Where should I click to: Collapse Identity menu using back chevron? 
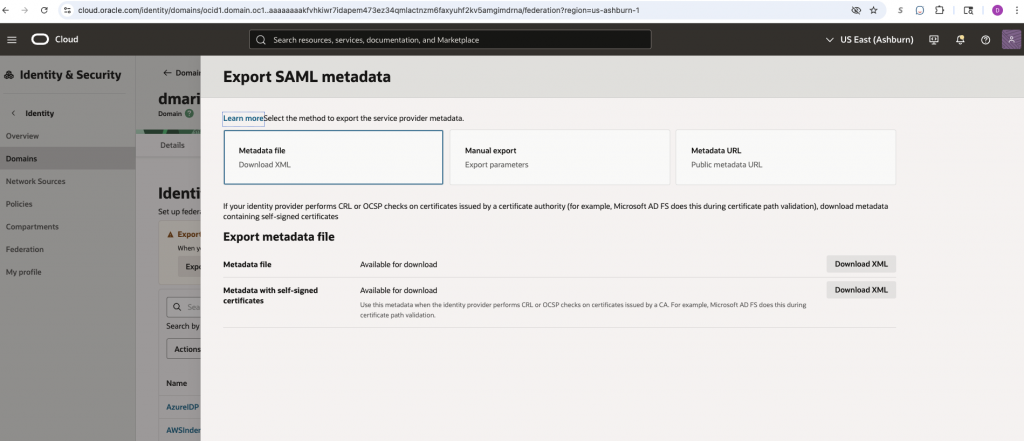pyautogui.click(x=13, y=113)
